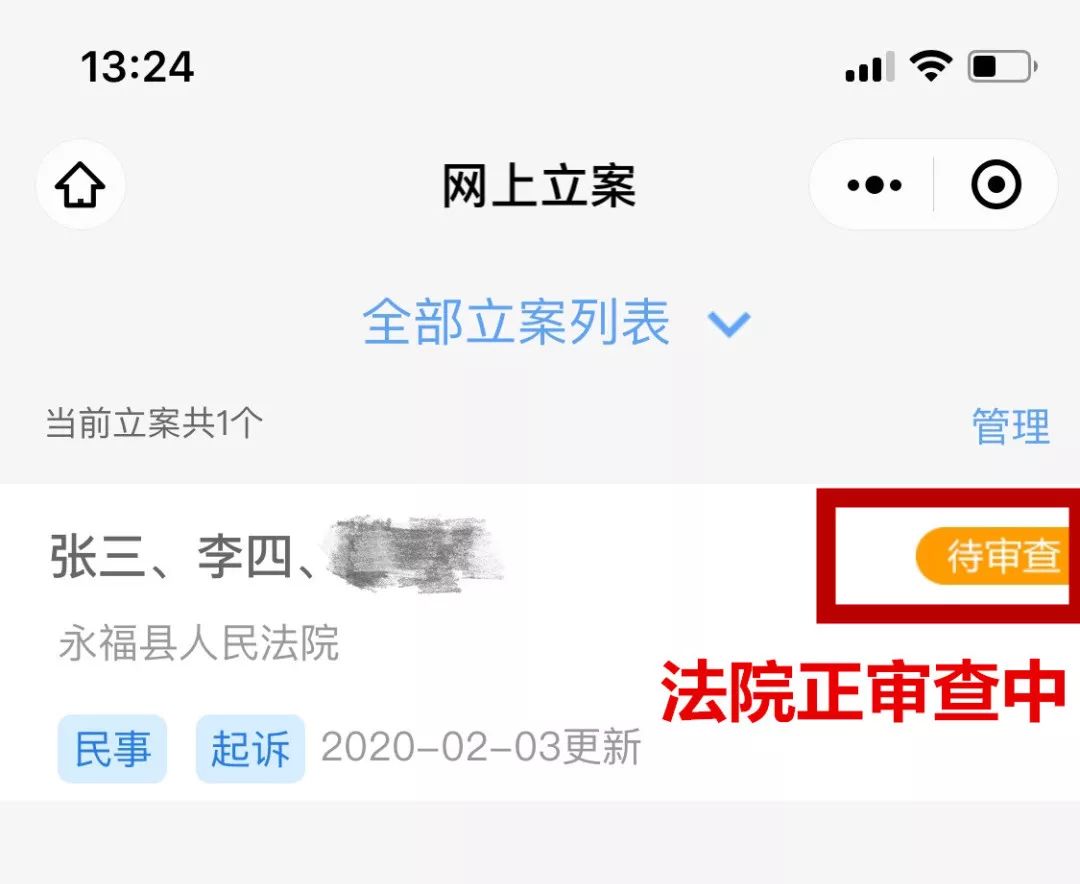1080x884 pixels.
Task: Tap the 2020-02-03更新 date text
Action: 481,748
